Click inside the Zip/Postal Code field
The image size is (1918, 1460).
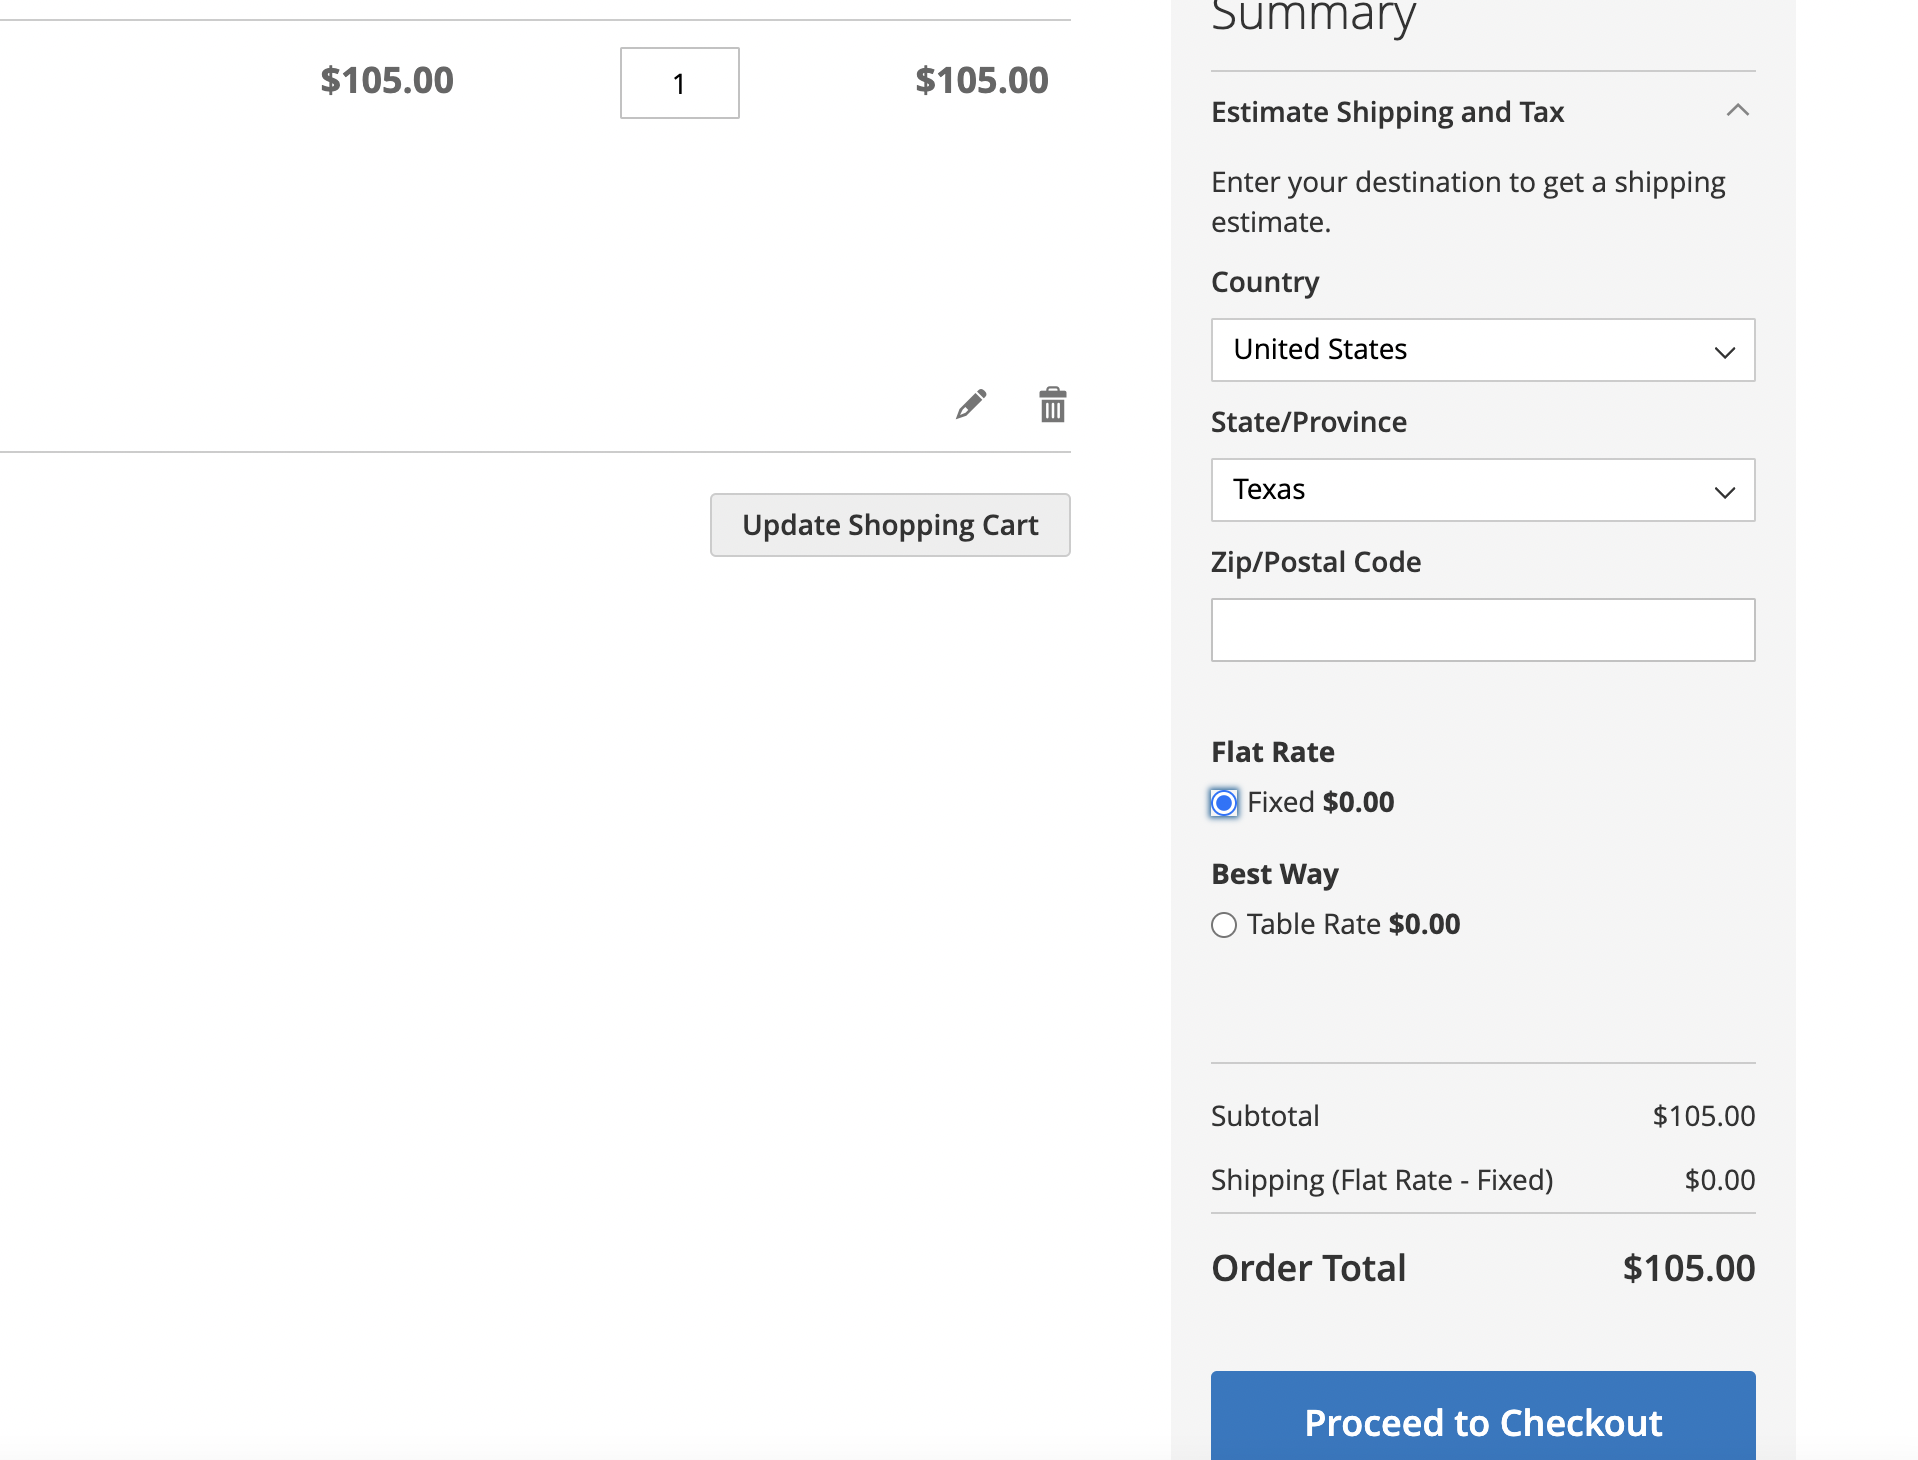(x=1482, y=629)
